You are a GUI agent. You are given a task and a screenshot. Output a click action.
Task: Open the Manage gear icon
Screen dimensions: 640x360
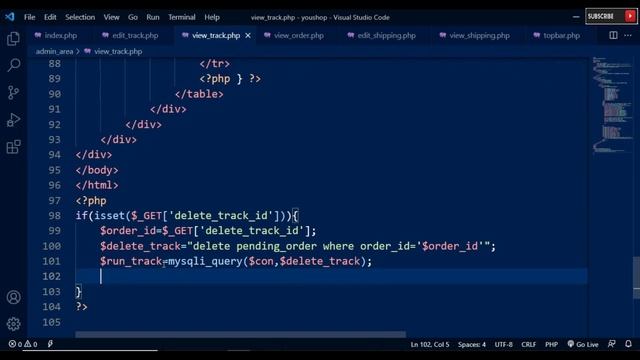pyautogui.click(x=13, y=324)
